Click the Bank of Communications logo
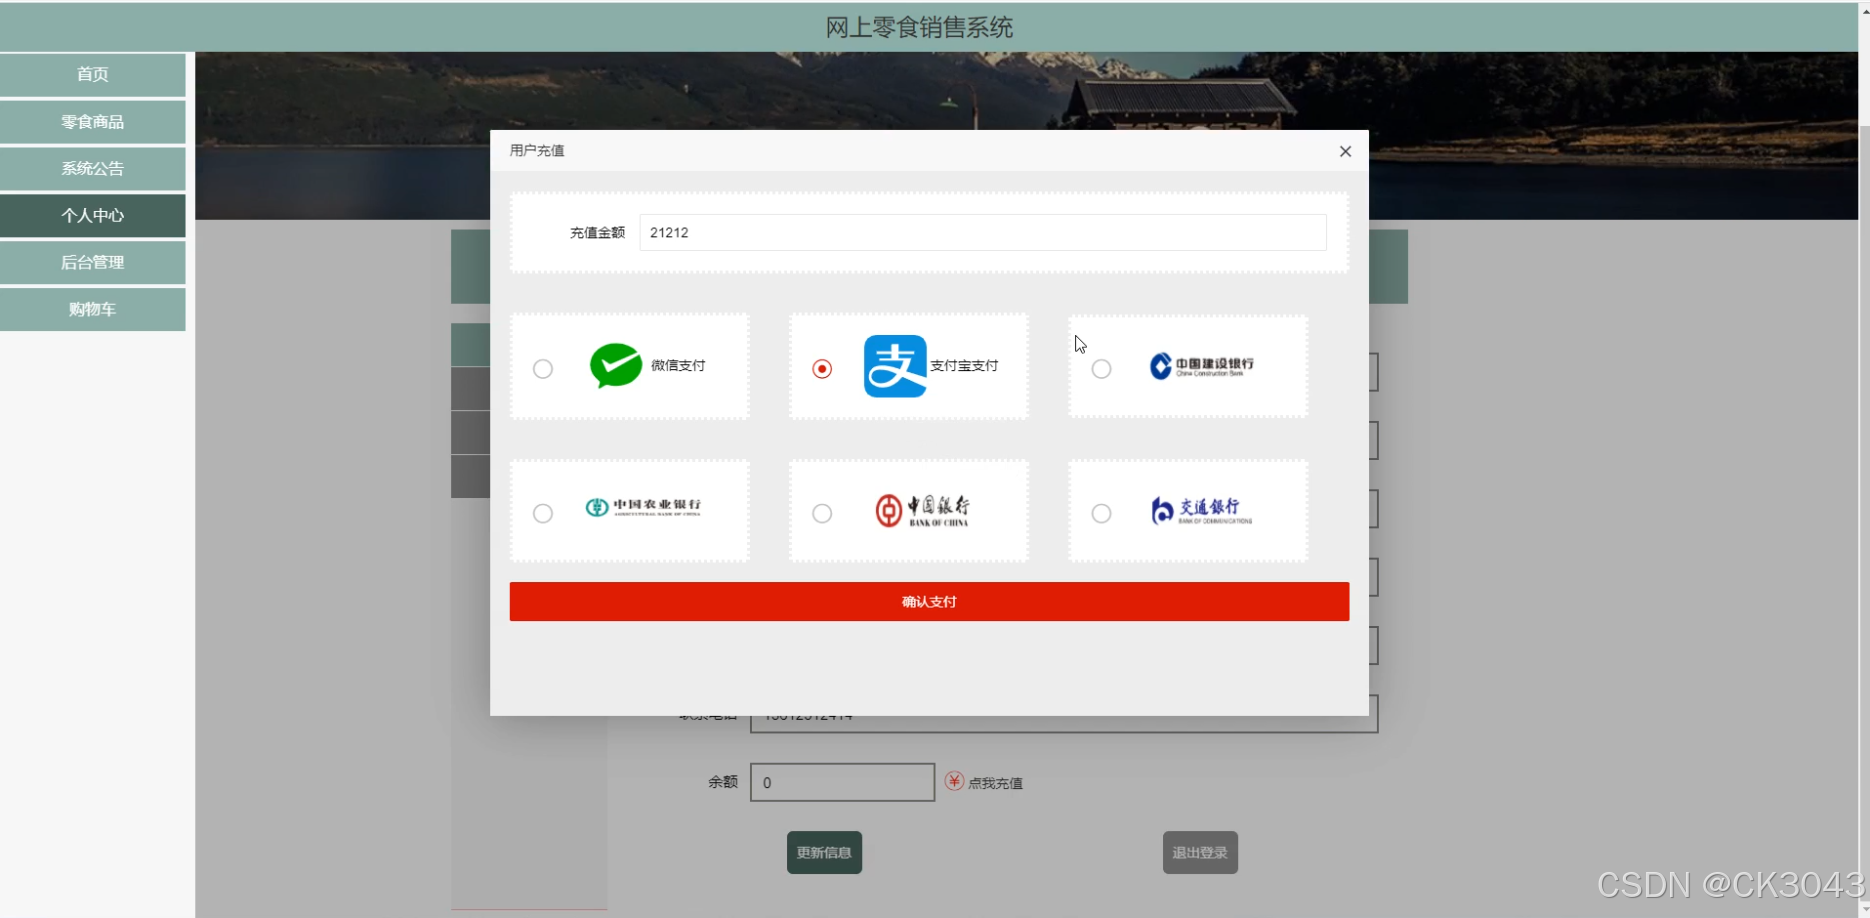The image size is (1870, 918). point(1201,510)
